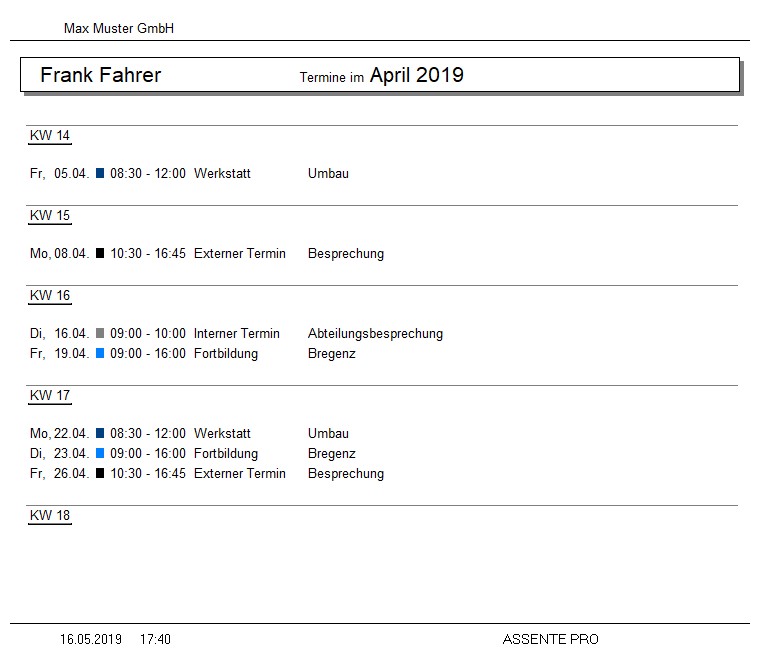This screenshot has height=663, width=780.
Task: Click the light blue square for 19.04. Fortbildung
Action: 100,353
